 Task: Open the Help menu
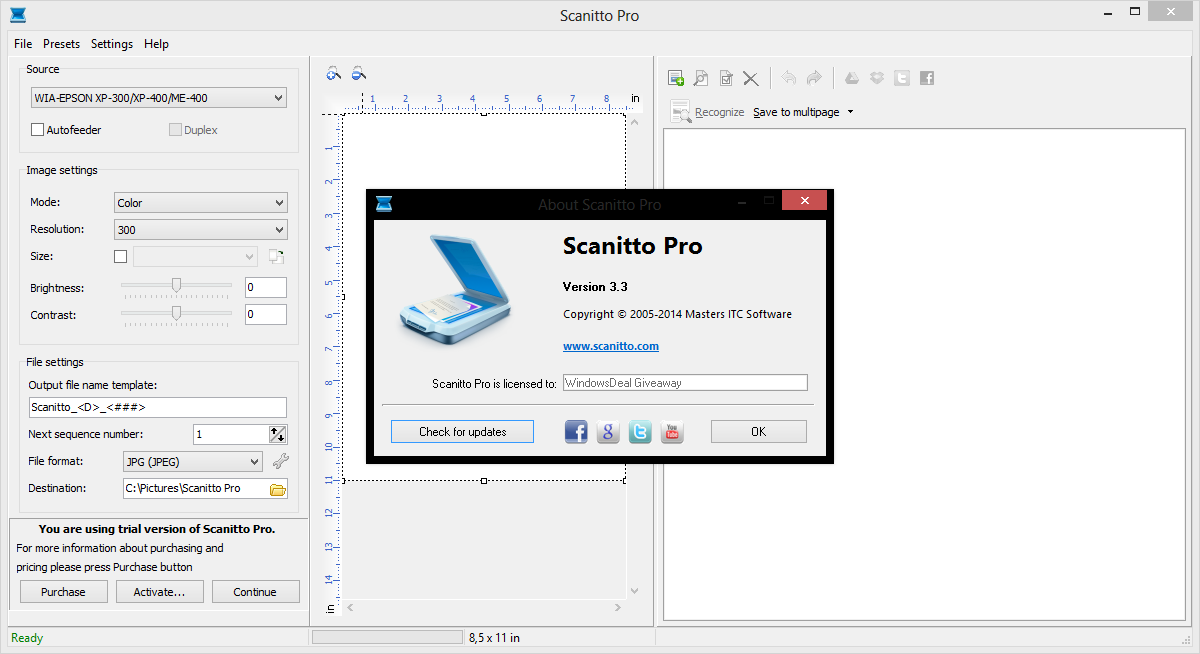[156, 44]
